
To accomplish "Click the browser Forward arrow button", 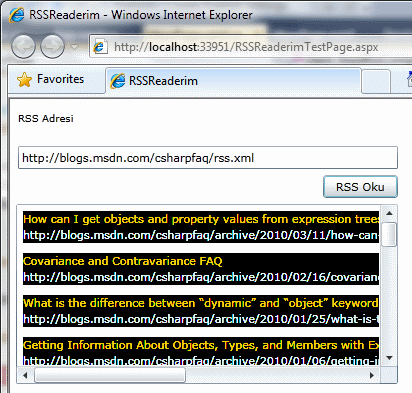I will click(52, 47).
